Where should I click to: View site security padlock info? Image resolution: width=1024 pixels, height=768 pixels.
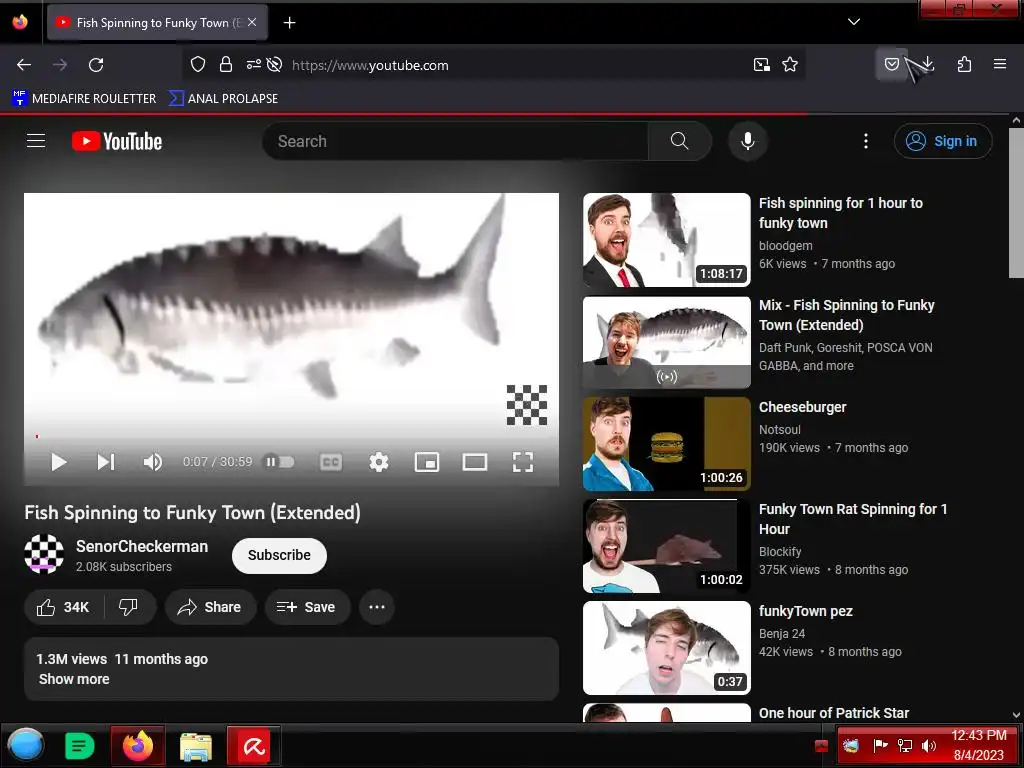pyautogui.click(x=226, y=64)
